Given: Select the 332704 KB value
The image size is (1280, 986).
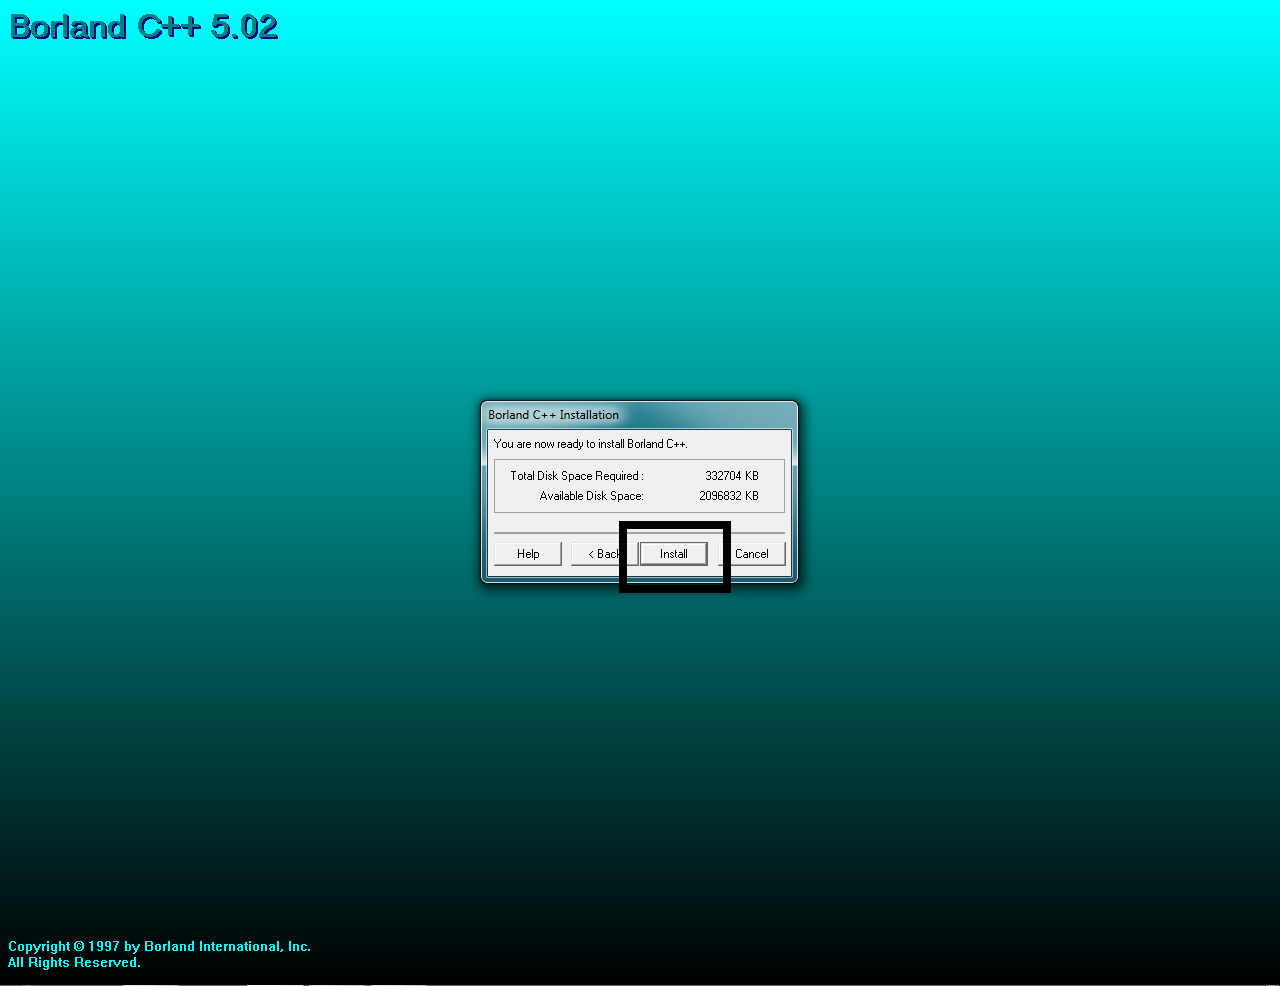Looking at the screenshot, I should [x=732, y=476].
